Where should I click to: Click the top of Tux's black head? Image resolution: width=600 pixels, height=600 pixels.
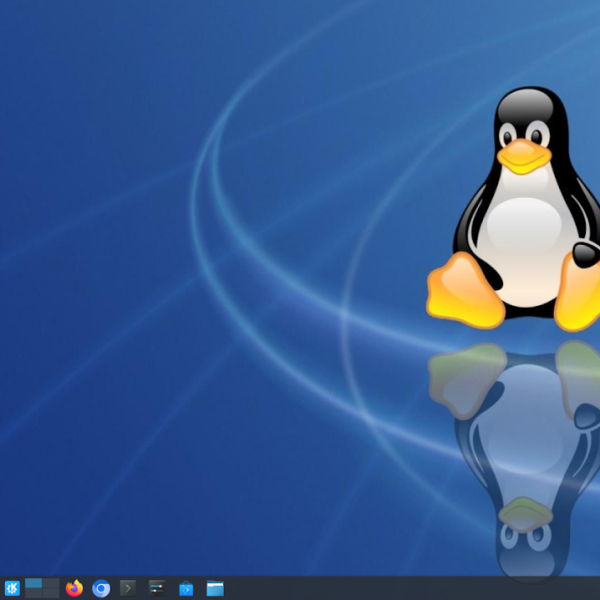click(x=528, y=100)
